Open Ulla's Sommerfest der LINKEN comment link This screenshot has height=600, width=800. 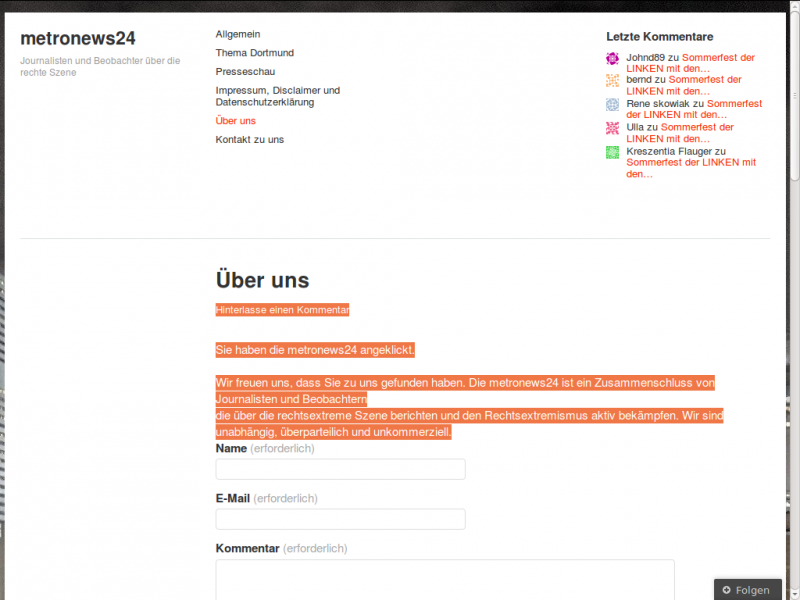tap(697, 128)
